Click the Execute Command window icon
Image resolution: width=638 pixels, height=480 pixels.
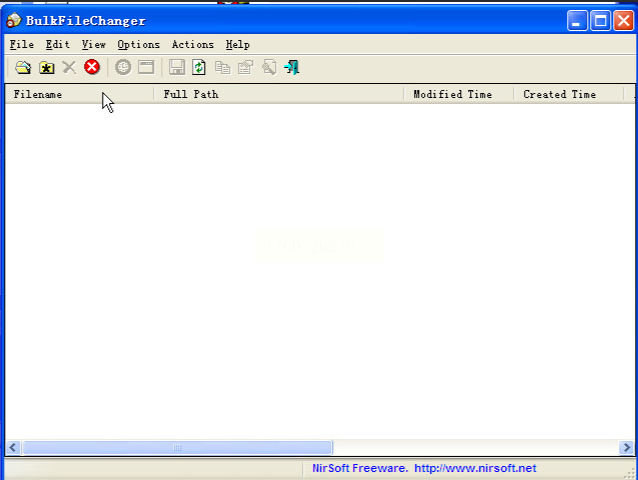(x=146, y=67)
